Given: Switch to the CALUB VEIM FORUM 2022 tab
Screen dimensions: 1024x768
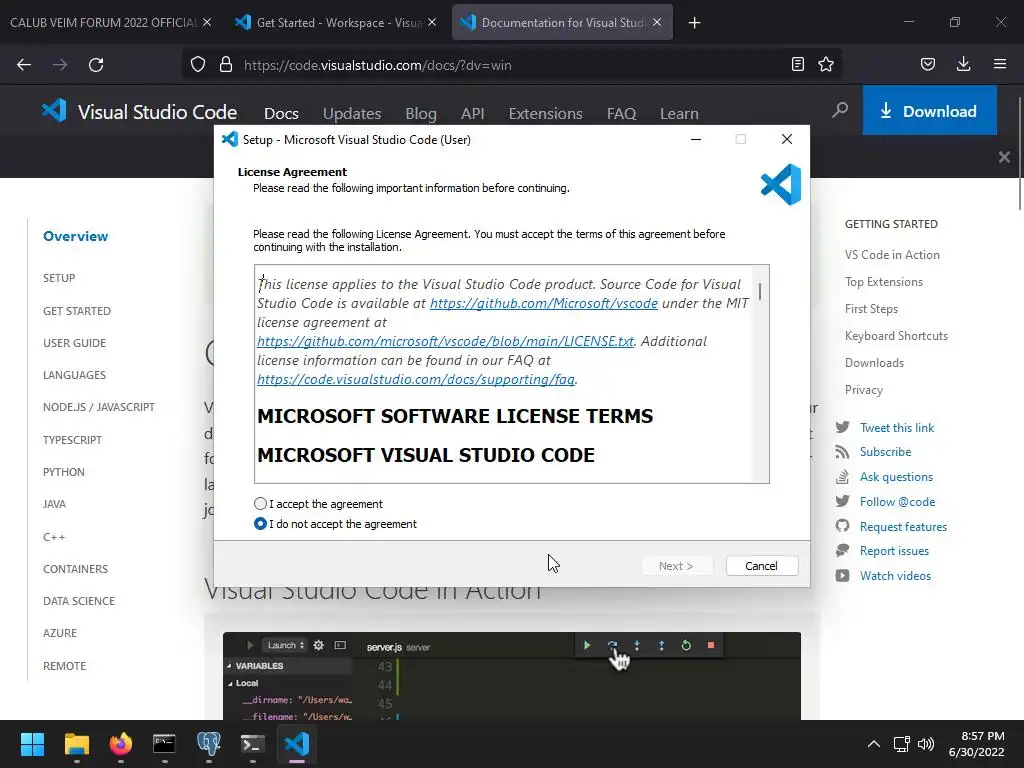Looking at the screenshot, I should [x=103, y=23].
